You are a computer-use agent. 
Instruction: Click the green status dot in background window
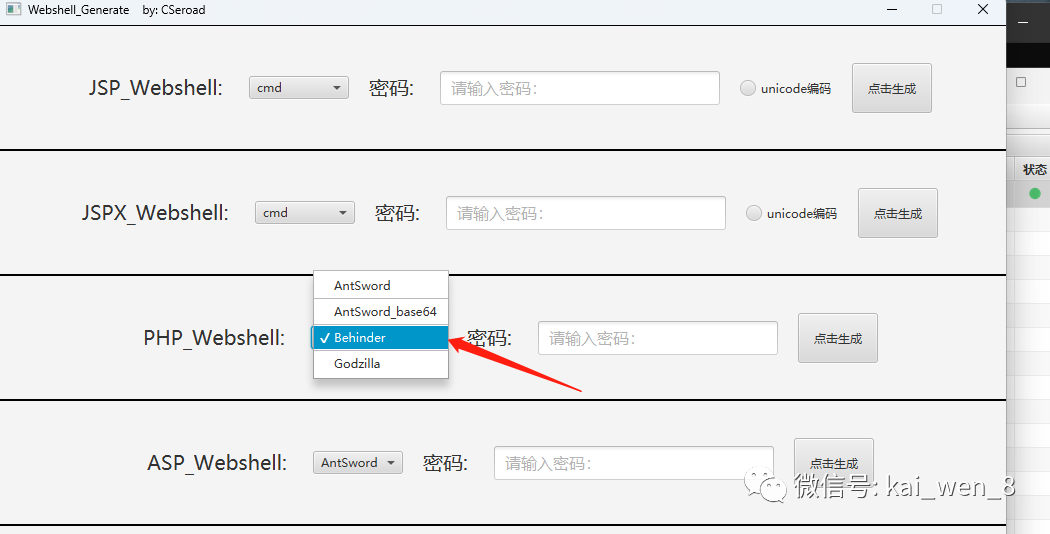pyautogui.click(x=1035, y=194)
